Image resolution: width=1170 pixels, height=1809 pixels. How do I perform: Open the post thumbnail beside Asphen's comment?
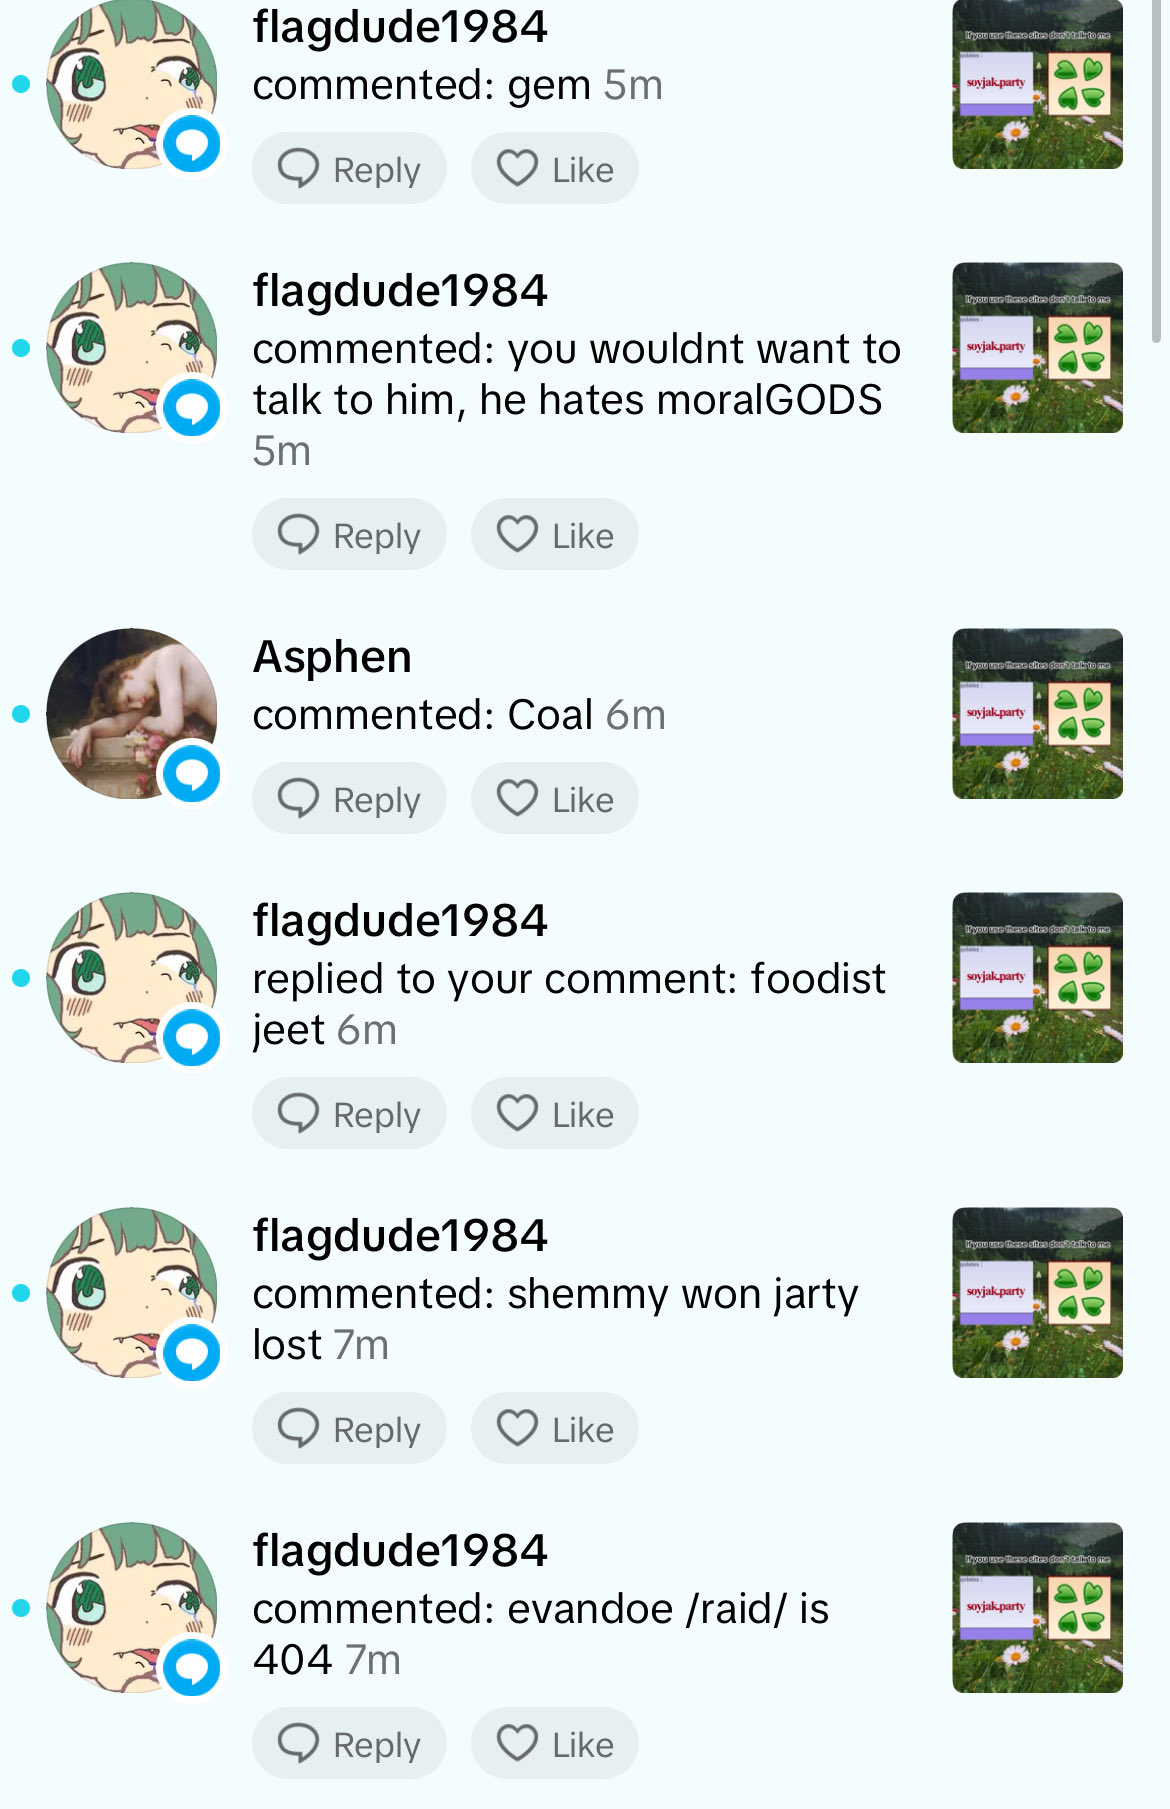click(x=1038, y=714)
